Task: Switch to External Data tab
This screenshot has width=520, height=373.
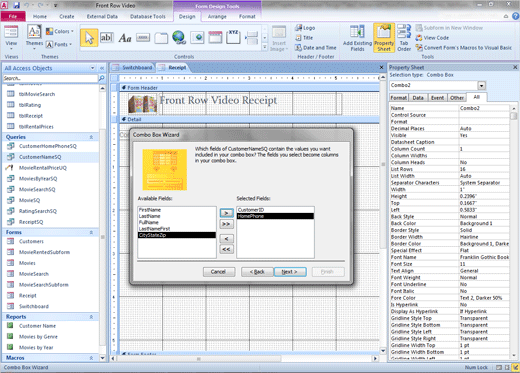Action: click(x=102, y=16)
